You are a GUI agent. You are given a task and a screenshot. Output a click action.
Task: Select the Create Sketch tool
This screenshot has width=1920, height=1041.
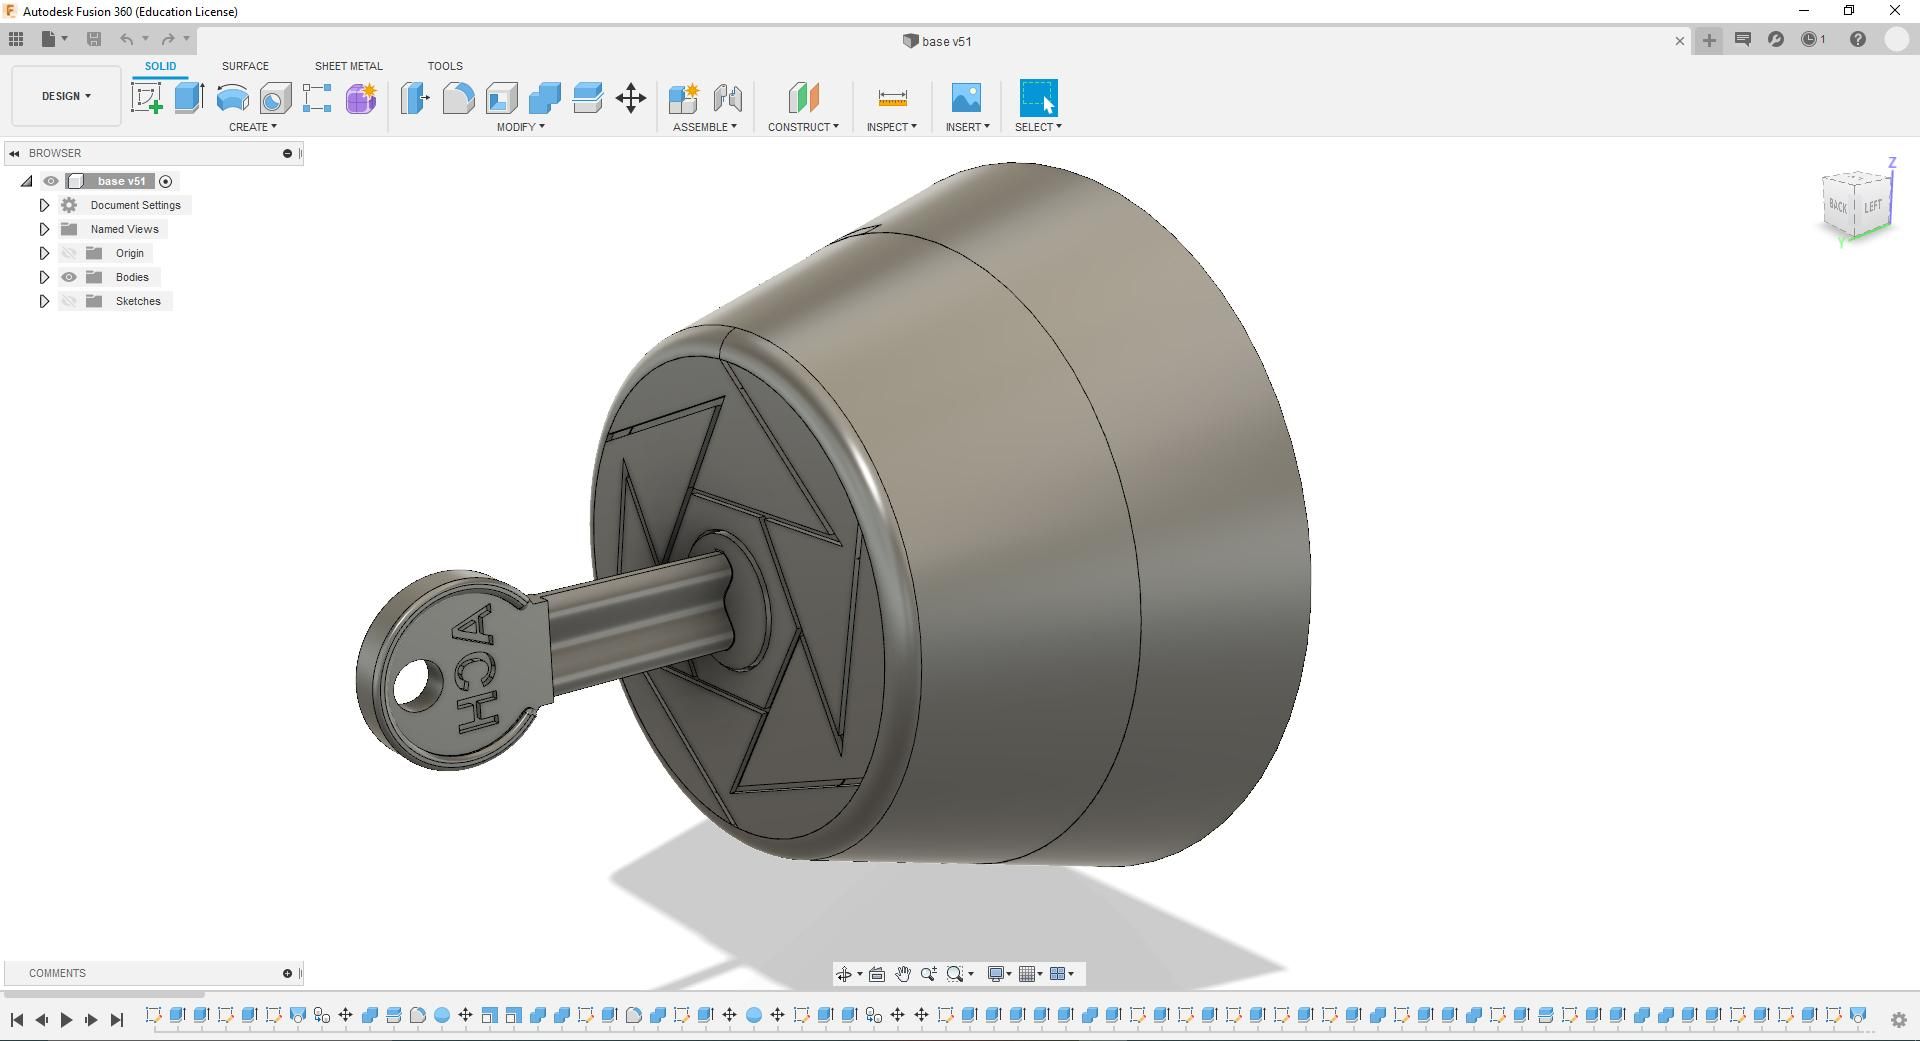point(147,98)
